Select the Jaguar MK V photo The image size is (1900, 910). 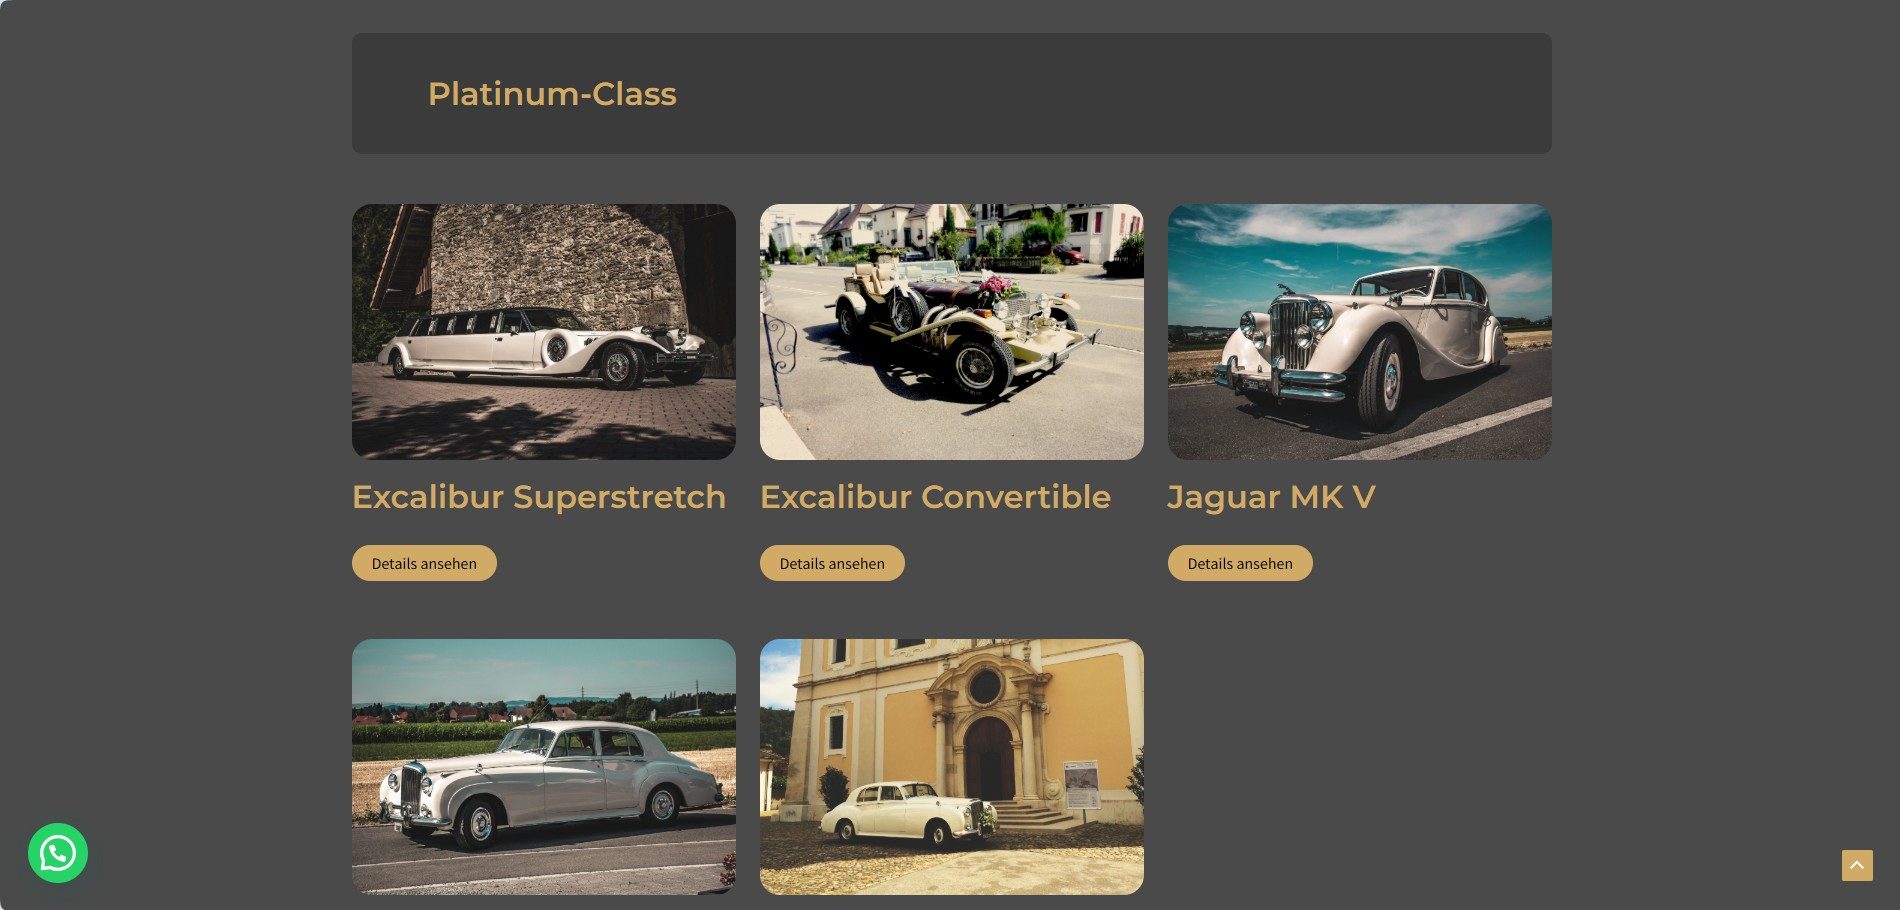[1360, 332]
